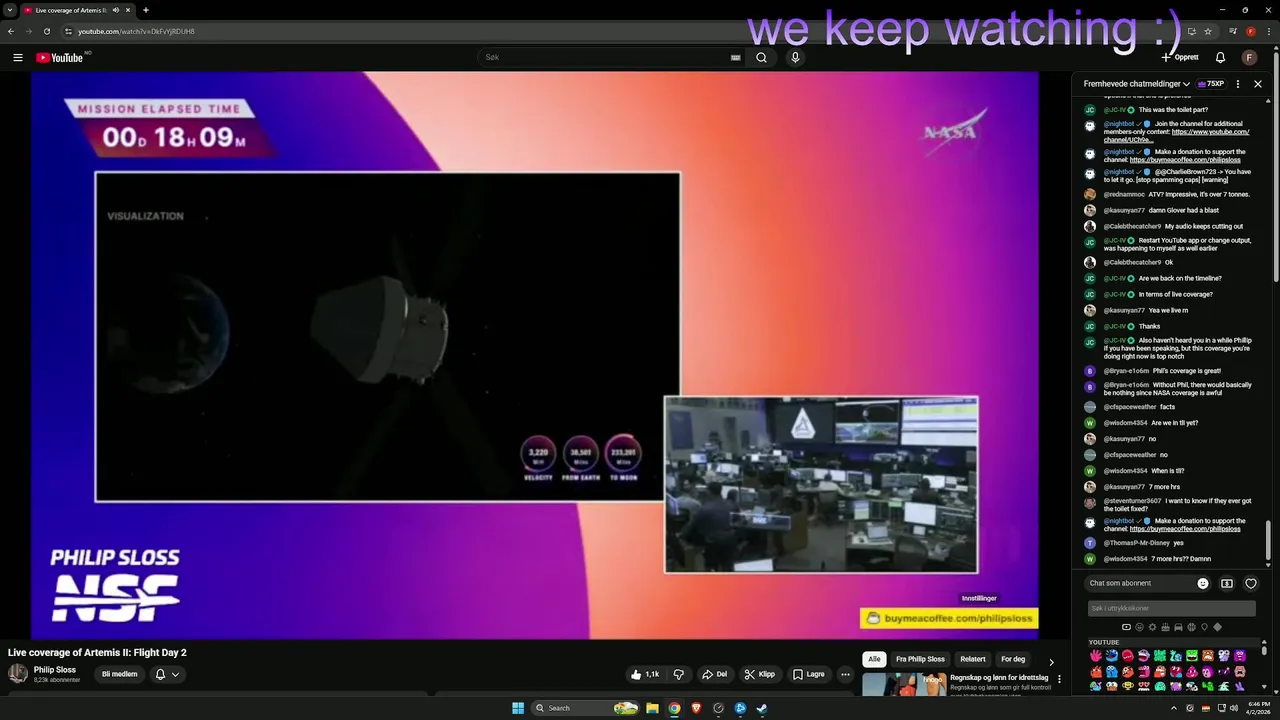The image size is (1280, 720).
Task: Install app icon in the address bar
Action: pos(1191,31)
